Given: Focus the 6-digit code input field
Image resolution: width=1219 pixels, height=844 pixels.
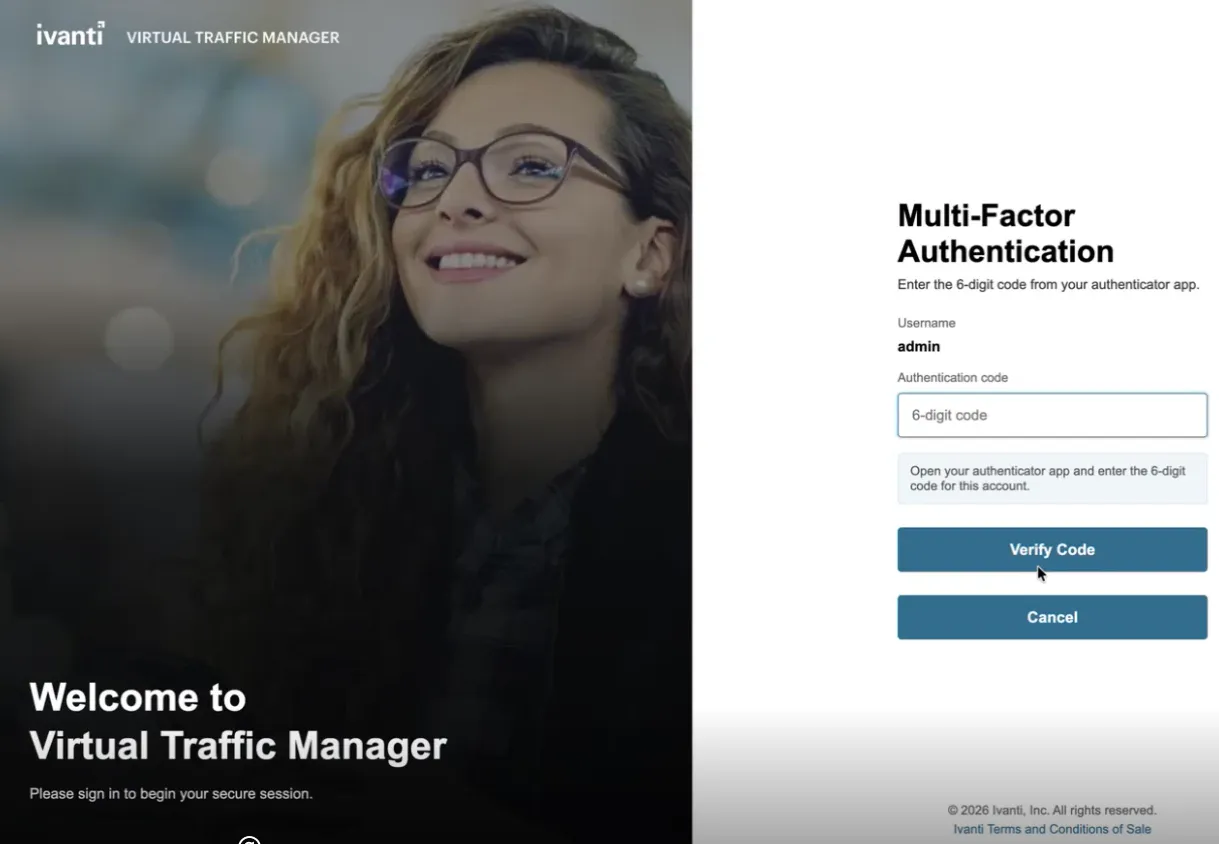Looking at the screenshot, I should tap(1052, 415).
